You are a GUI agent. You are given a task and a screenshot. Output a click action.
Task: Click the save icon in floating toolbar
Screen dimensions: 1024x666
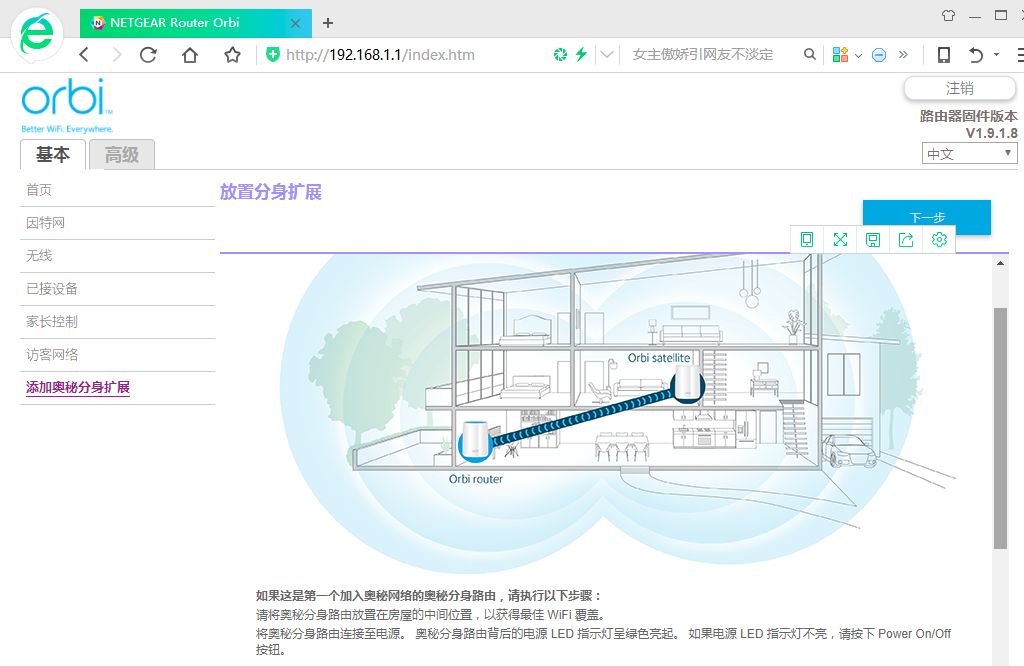click(x=873, y=240)
